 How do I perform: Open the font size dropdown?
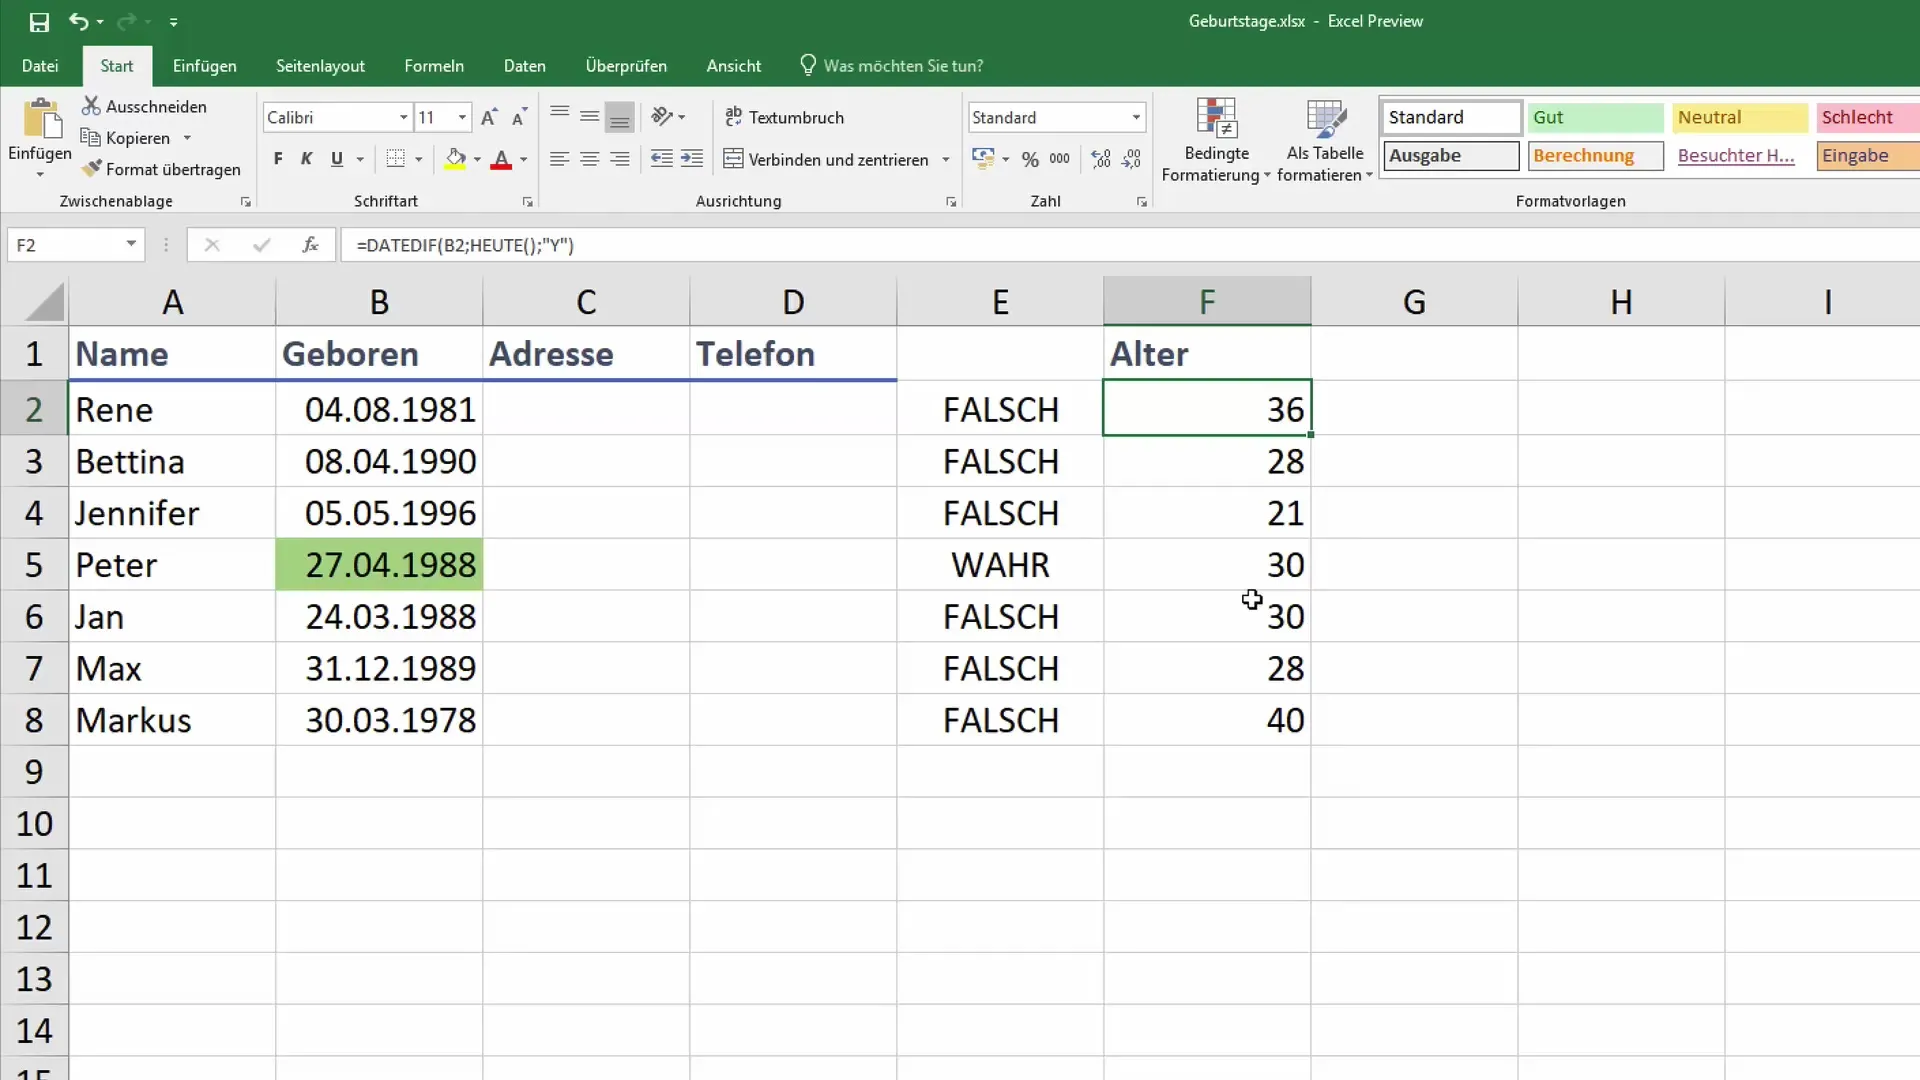462,117
